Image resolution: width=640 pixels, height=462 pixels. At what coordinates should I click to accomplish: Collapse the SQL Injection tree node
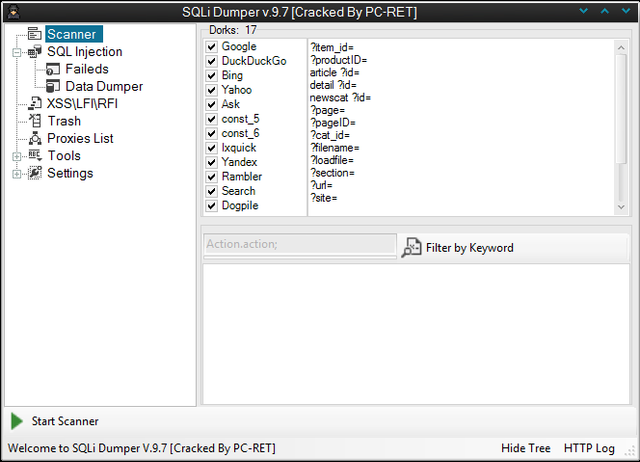pos(17,52)
